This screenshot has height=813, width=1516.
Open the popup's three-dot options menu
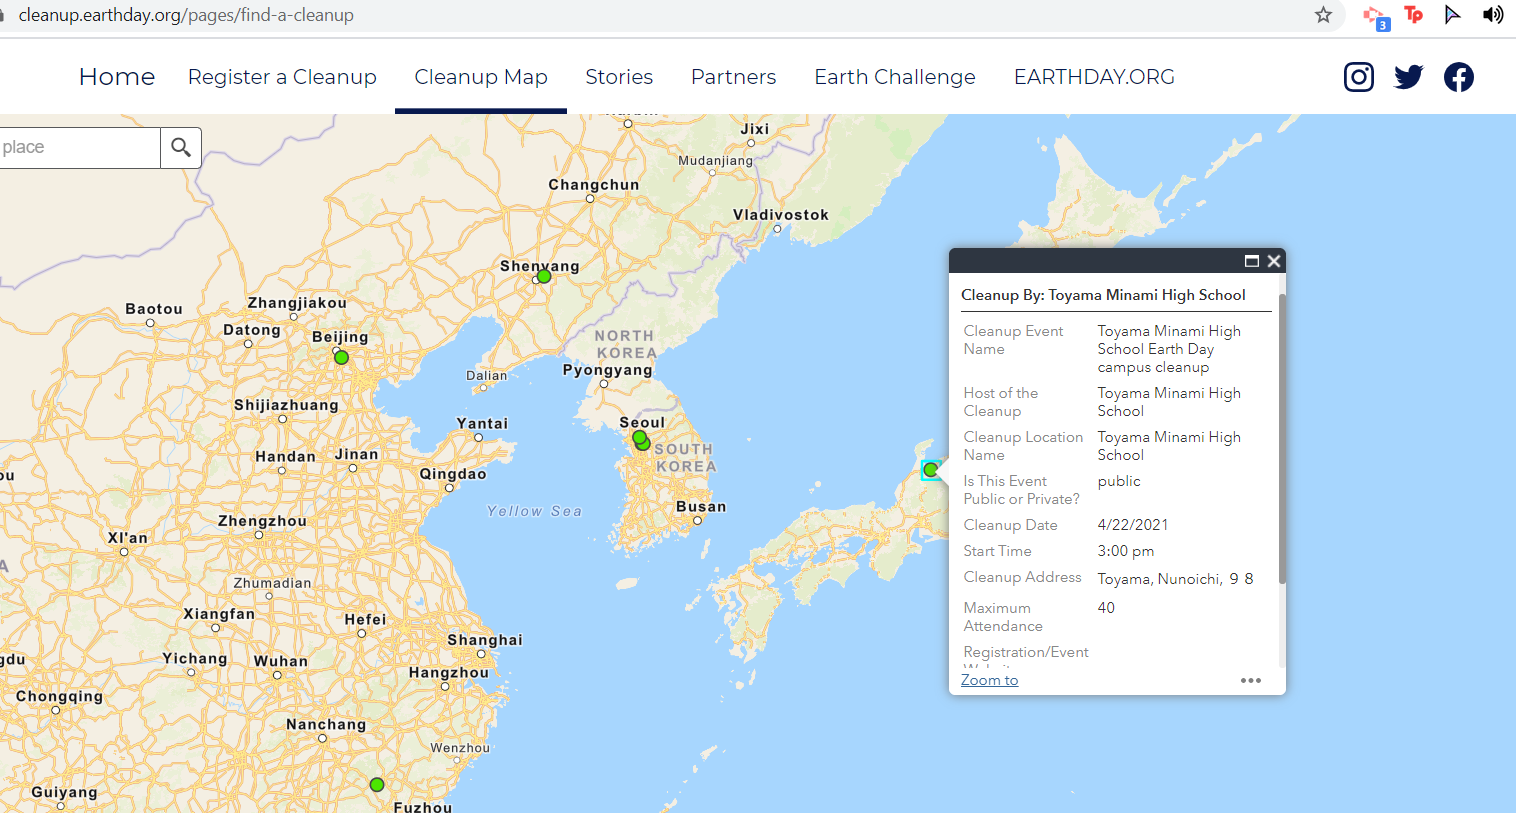(x=1251, y=681)
